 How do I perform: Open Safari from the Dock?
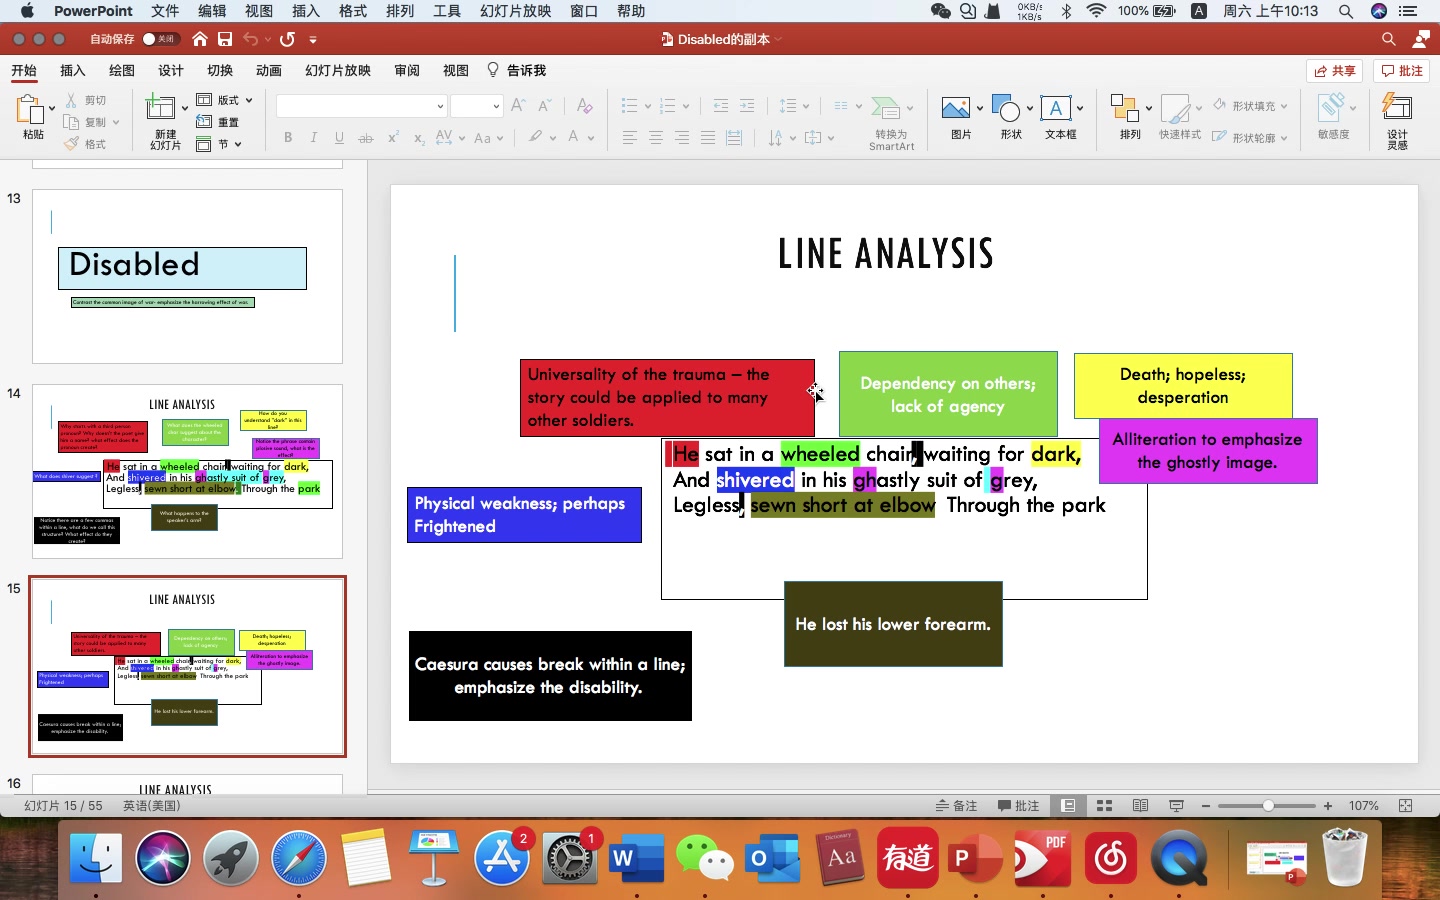pos(298,858)
